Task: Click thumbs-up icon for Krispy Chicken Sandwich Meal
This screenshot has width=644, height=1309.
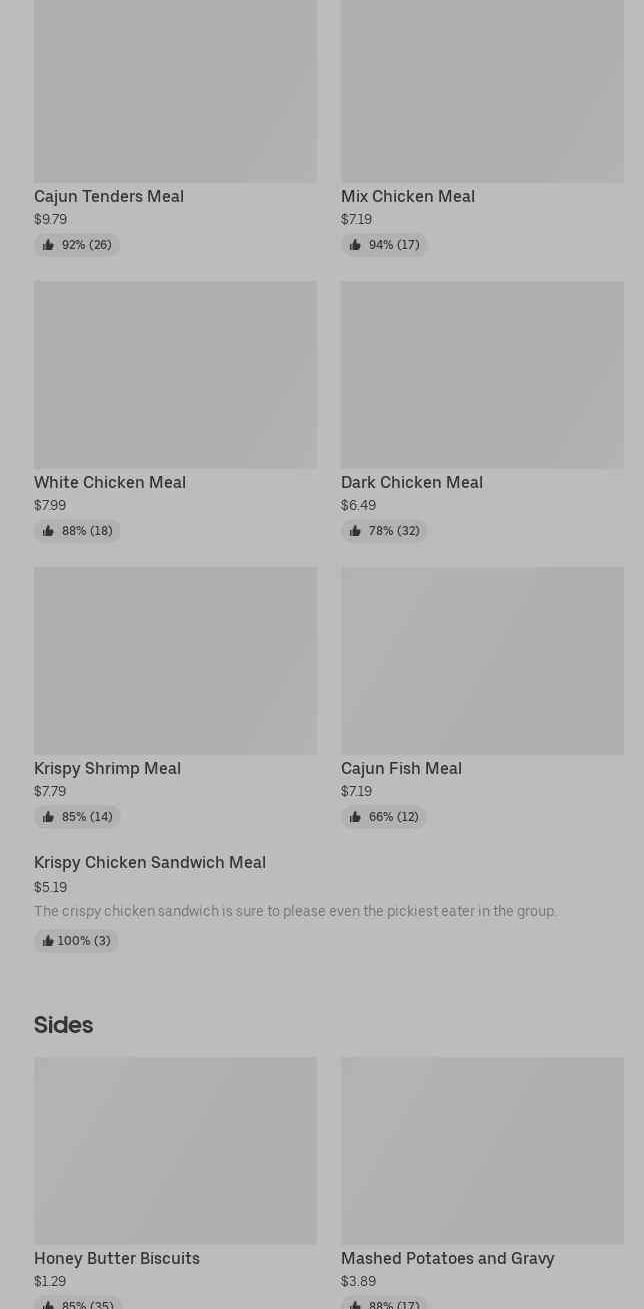Action: (x=48, y=941)
